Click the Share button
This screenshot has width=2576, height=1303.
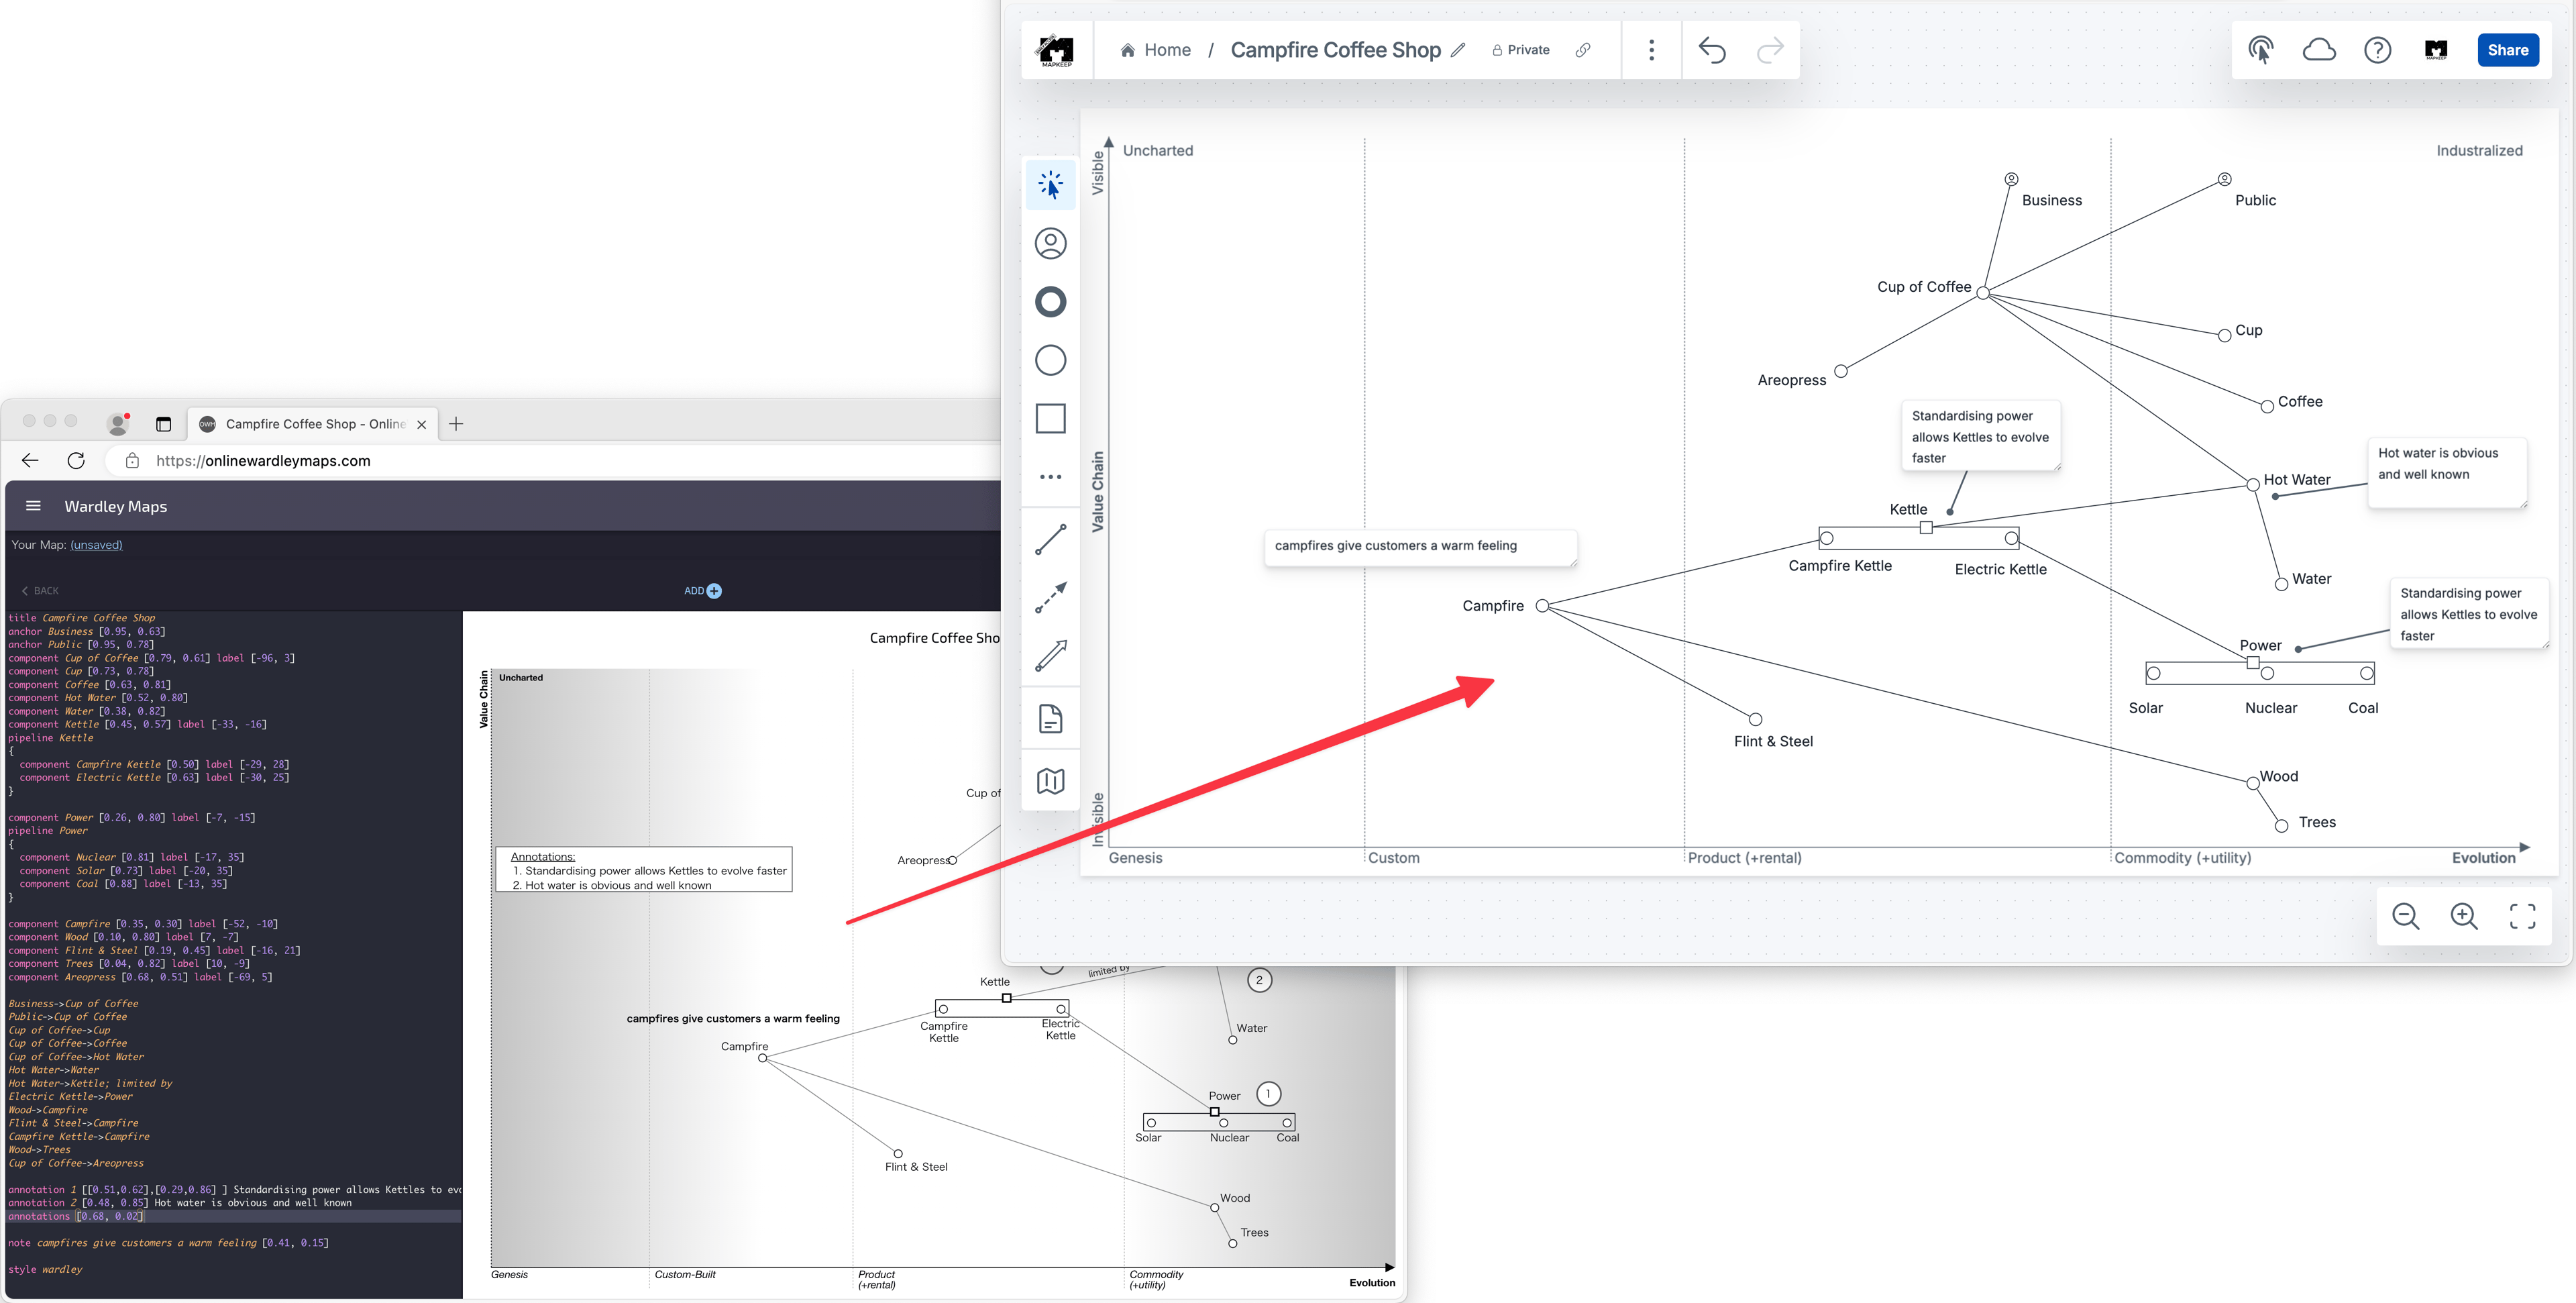tap(2507, 50)
